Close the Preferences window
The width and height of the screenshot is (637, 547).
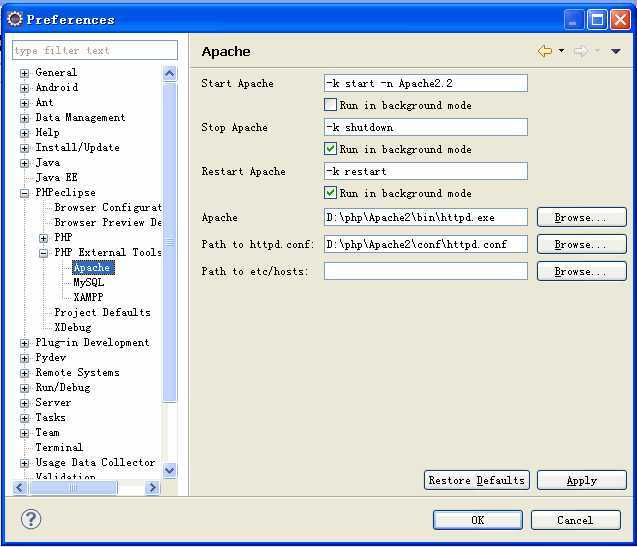coord(621,20)
